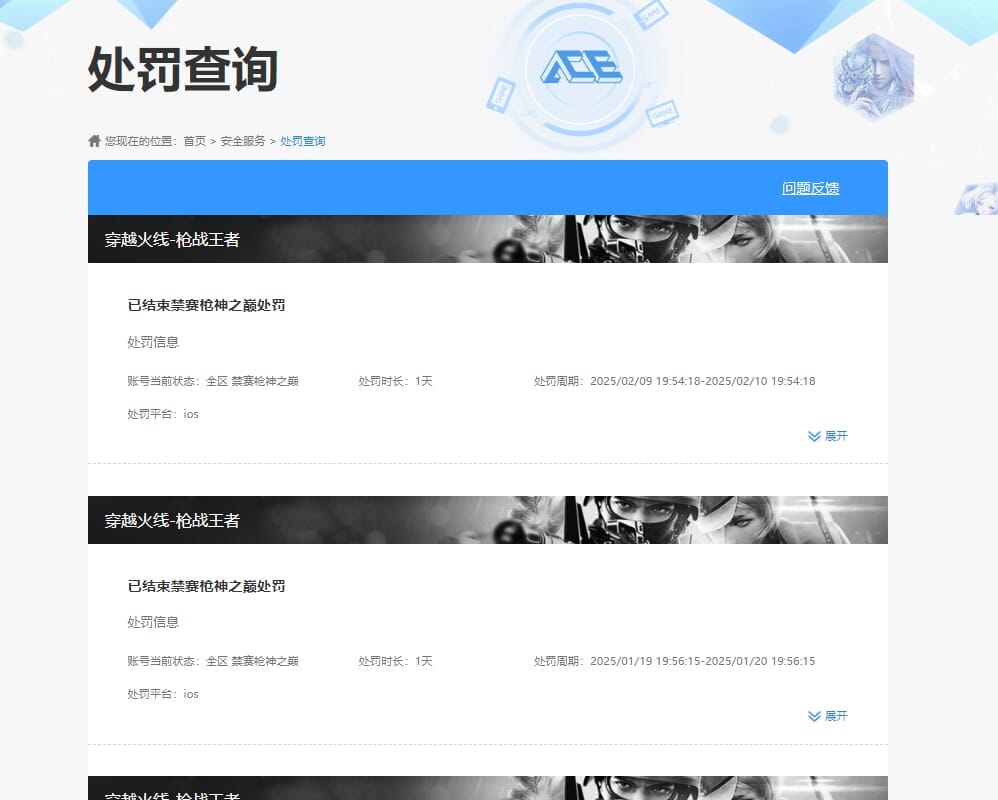Image resolution: width=998 pixels, height=800 pixels.
Task: Expand the 2025/01/19 penalty record via 展开
Action: coord(827,716)
